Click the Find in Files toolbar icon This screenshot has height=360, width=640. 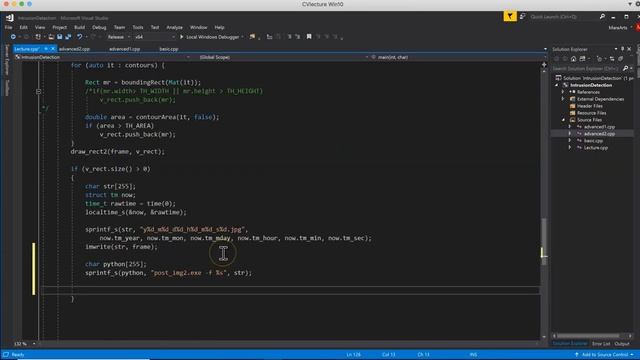252,37
